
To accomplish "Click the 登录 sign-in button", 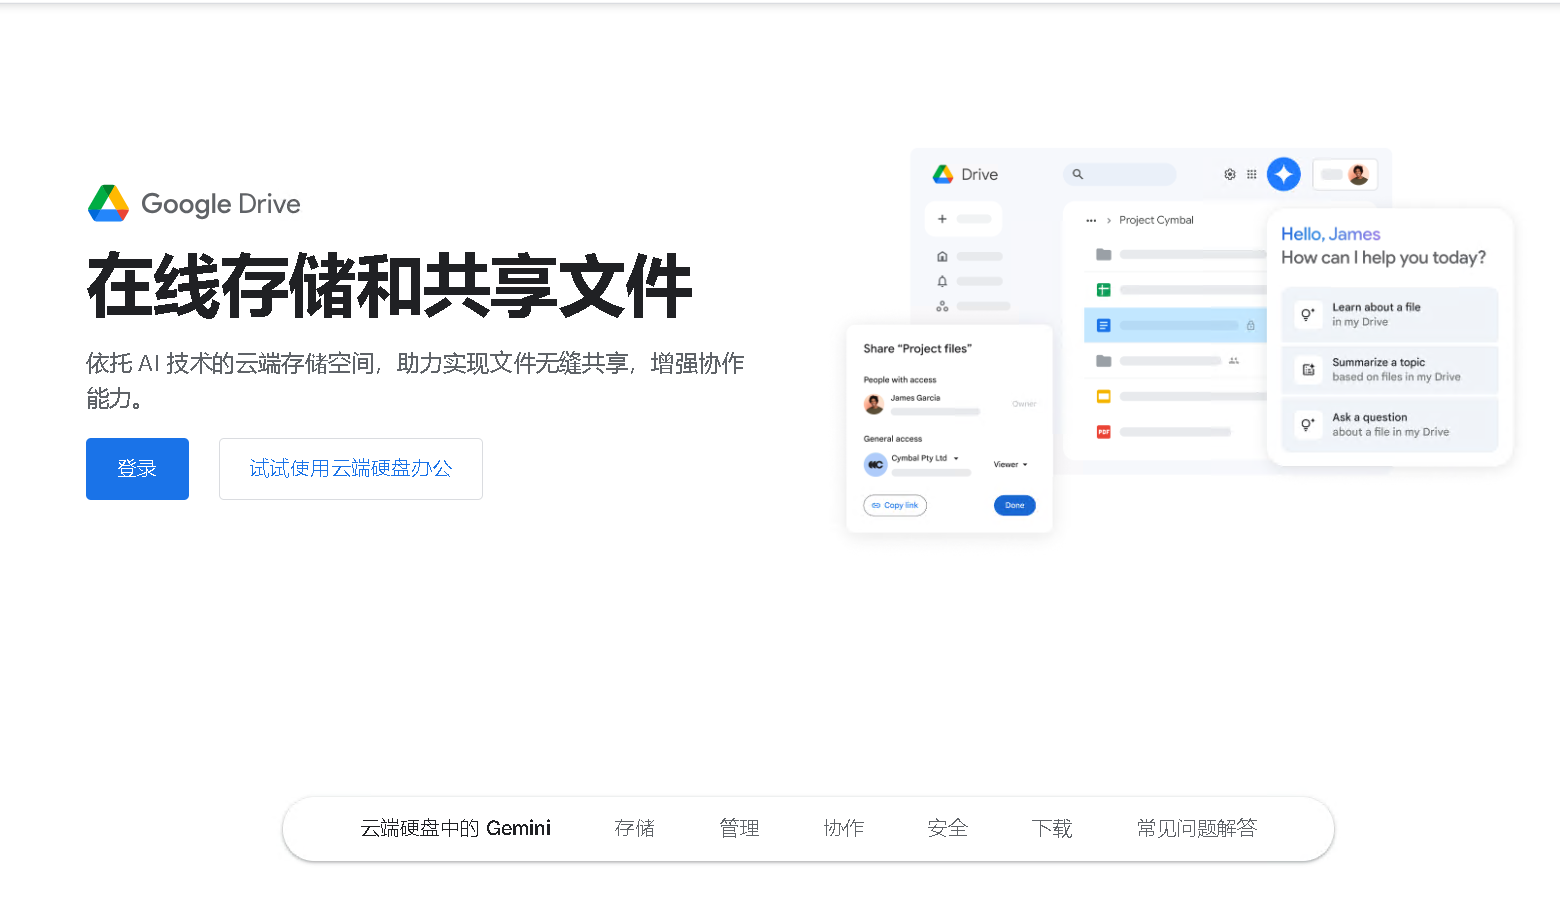I will pyautogui.click(x=137, y=469).
